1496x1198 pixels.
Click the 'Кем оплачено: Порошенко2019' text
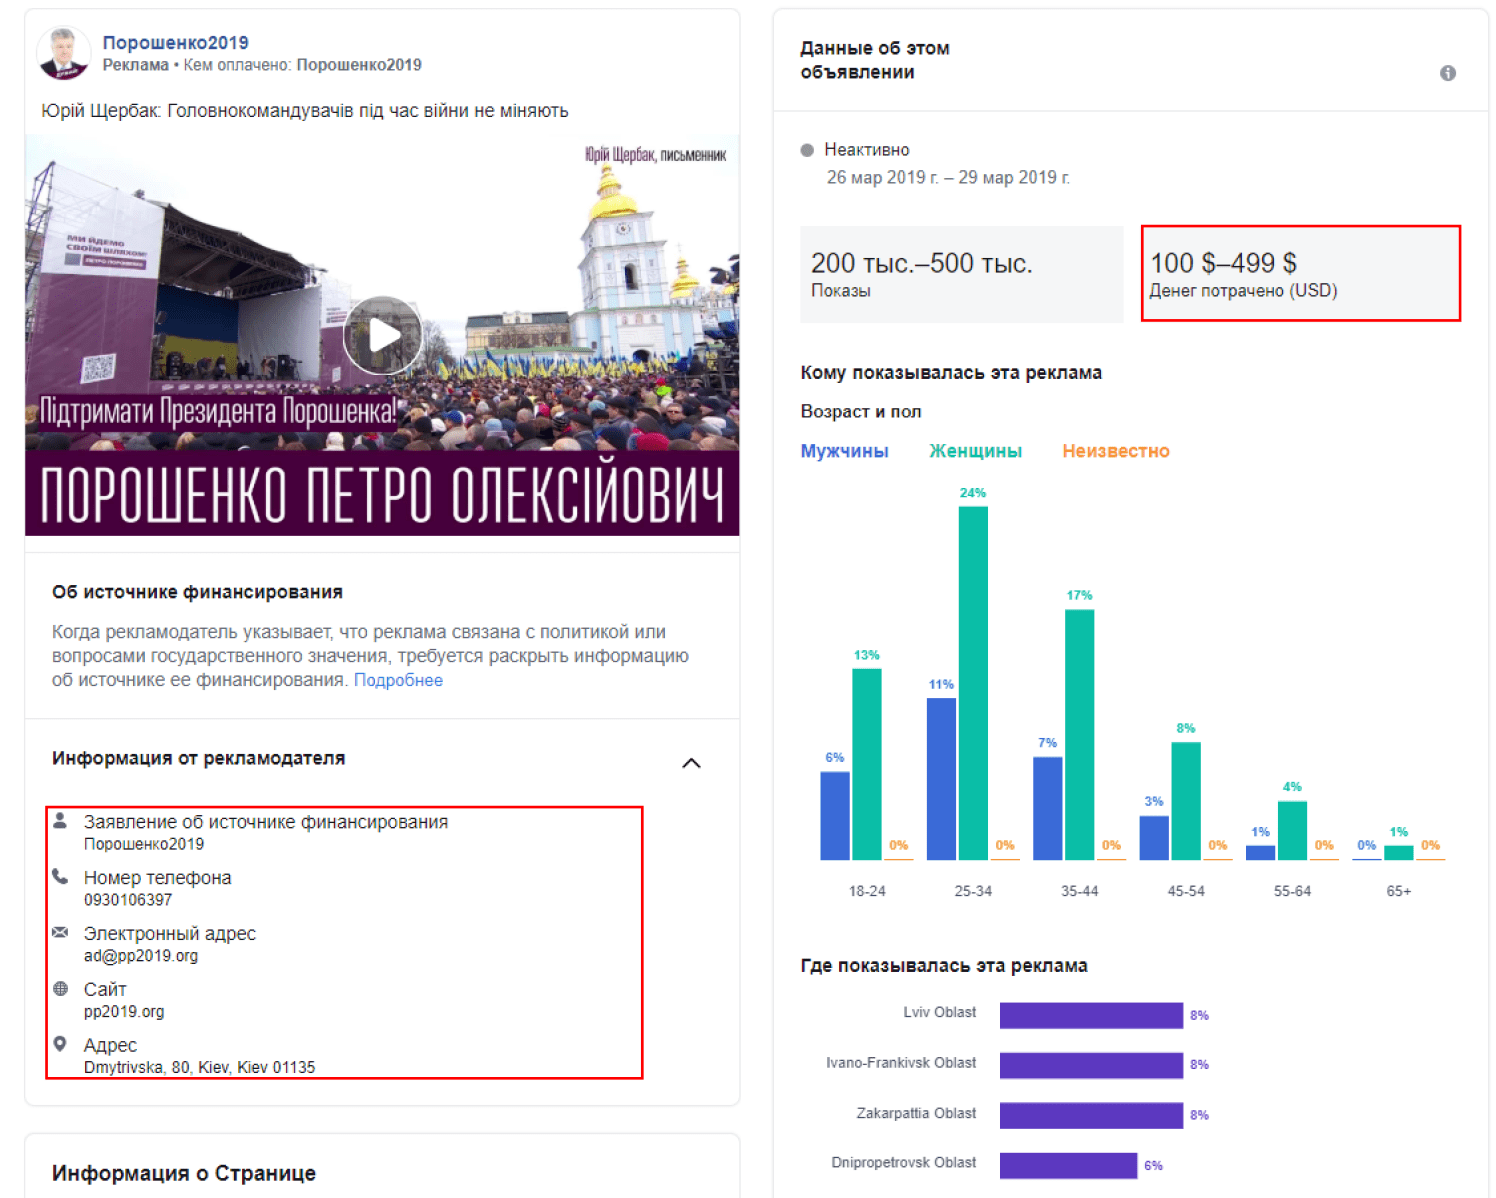tap(303, 65)
